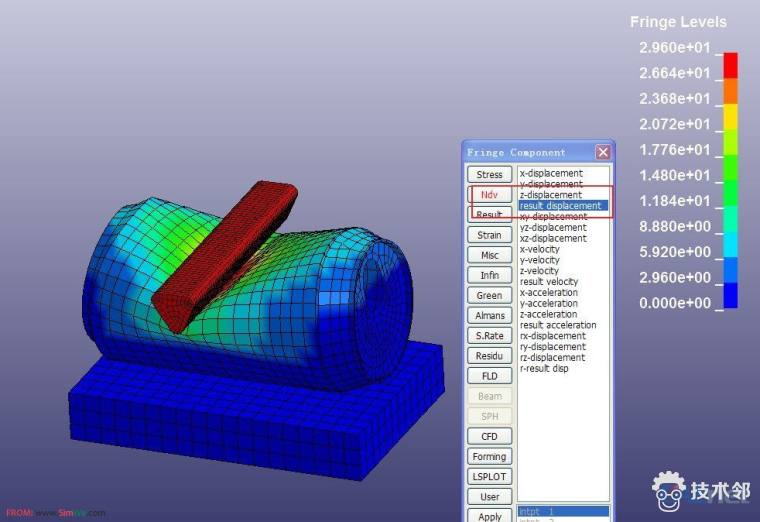Open the Strain component category
The image size is (760, 522).
click(x=489, y=235)
